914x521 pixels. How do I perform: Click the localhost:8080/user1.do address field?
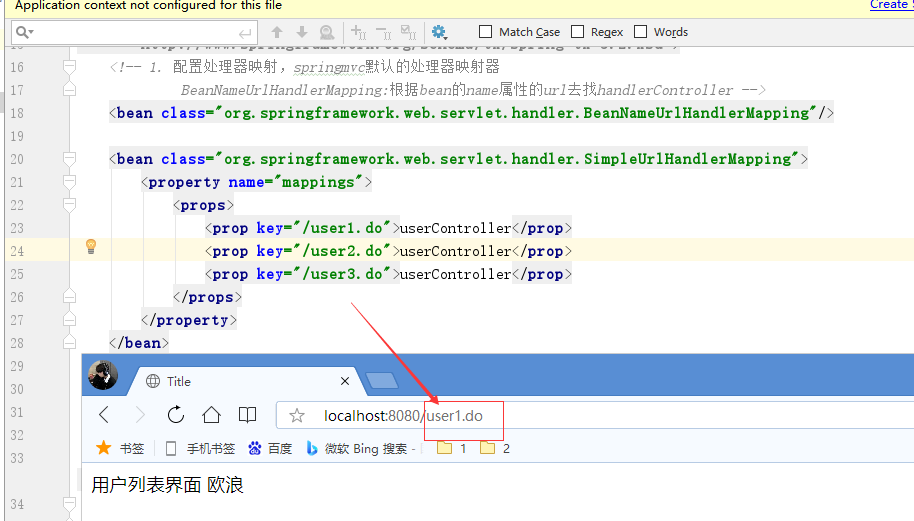pyautogui.click(x=596, y=416)
